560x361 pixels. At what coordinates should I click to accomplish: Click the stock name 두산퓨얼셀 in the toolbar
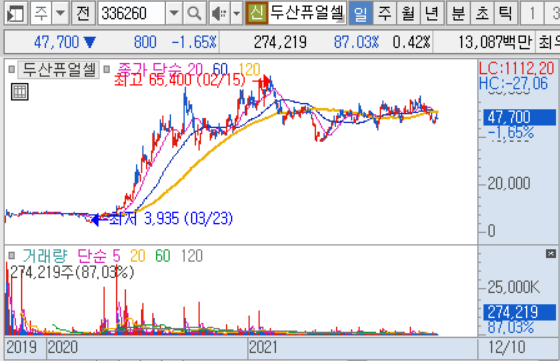click(307, 13)
